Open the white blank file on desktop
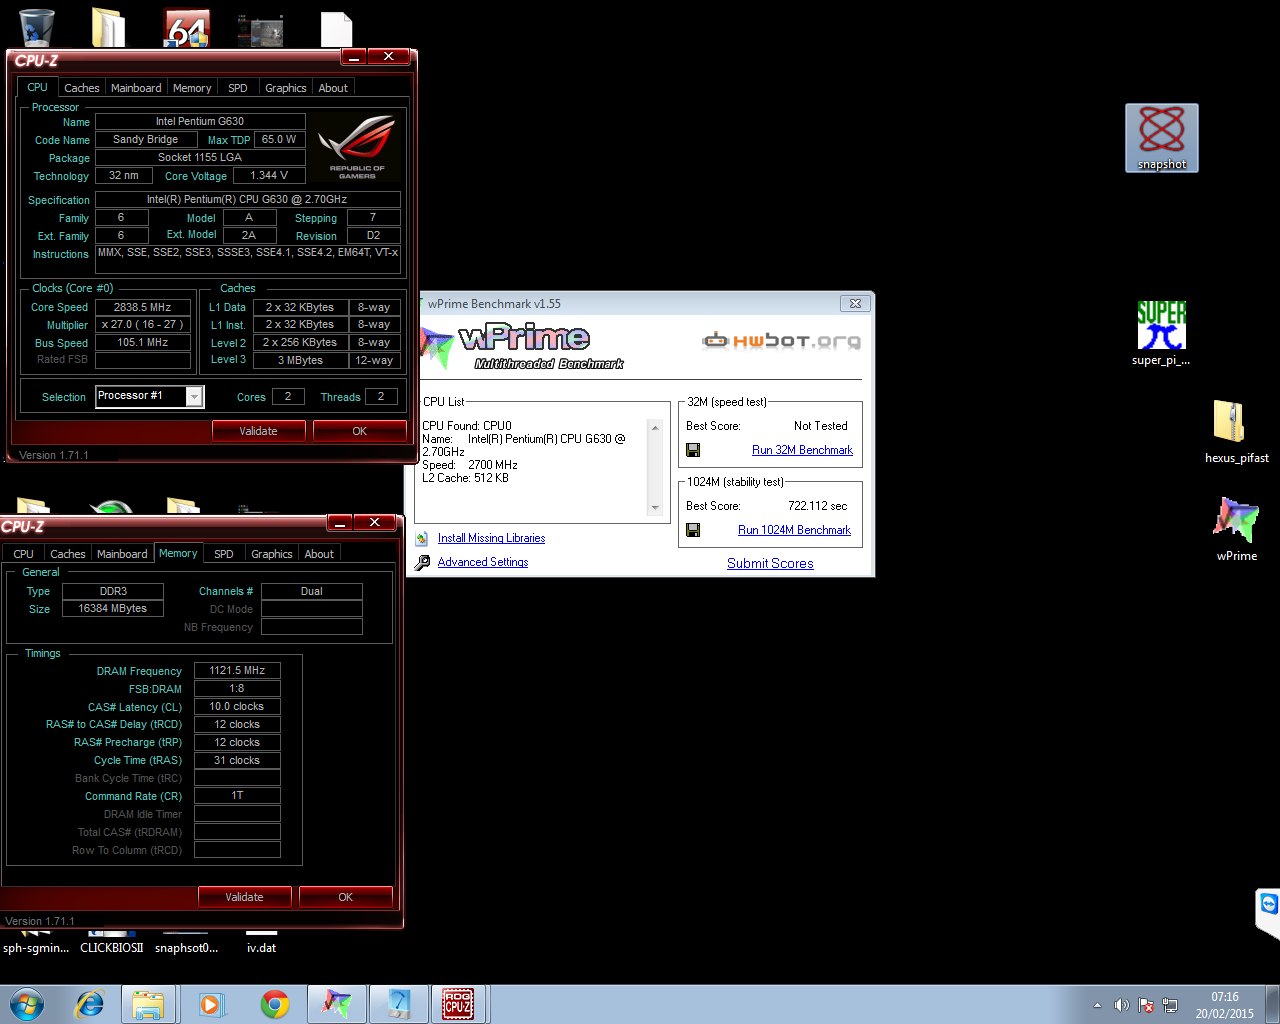 pyautogui.click(x=336, y=29)
